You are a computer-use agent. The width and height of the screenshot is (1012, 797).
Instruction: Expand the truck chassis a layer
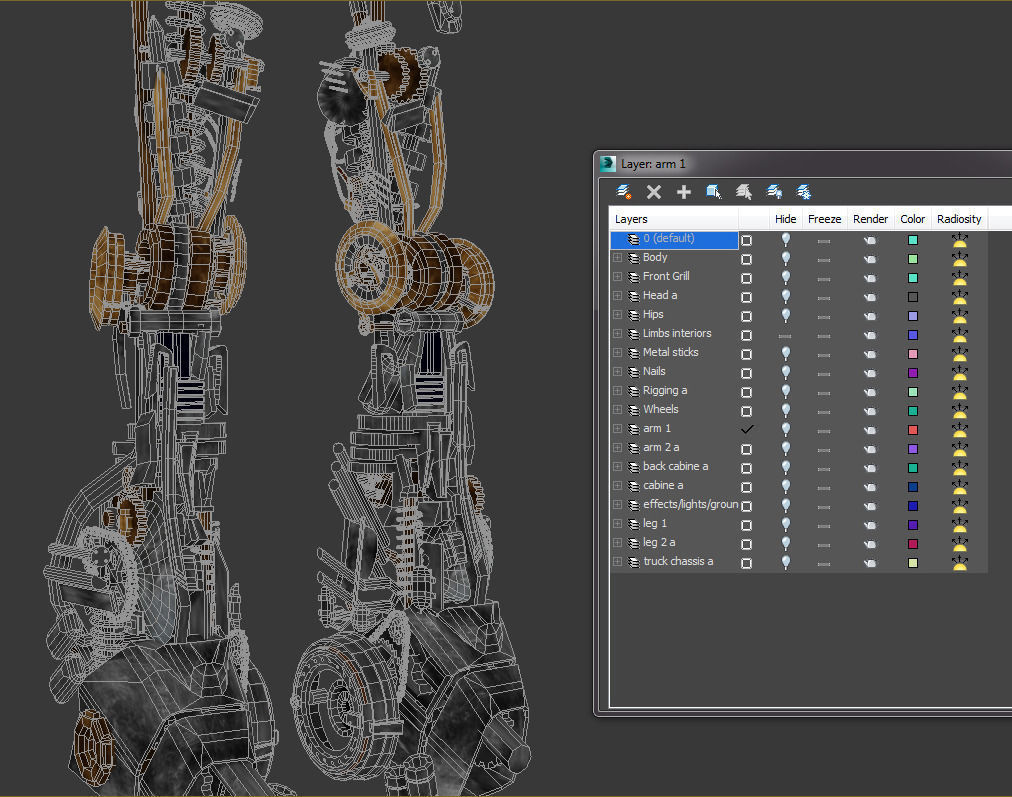(617, 562)
